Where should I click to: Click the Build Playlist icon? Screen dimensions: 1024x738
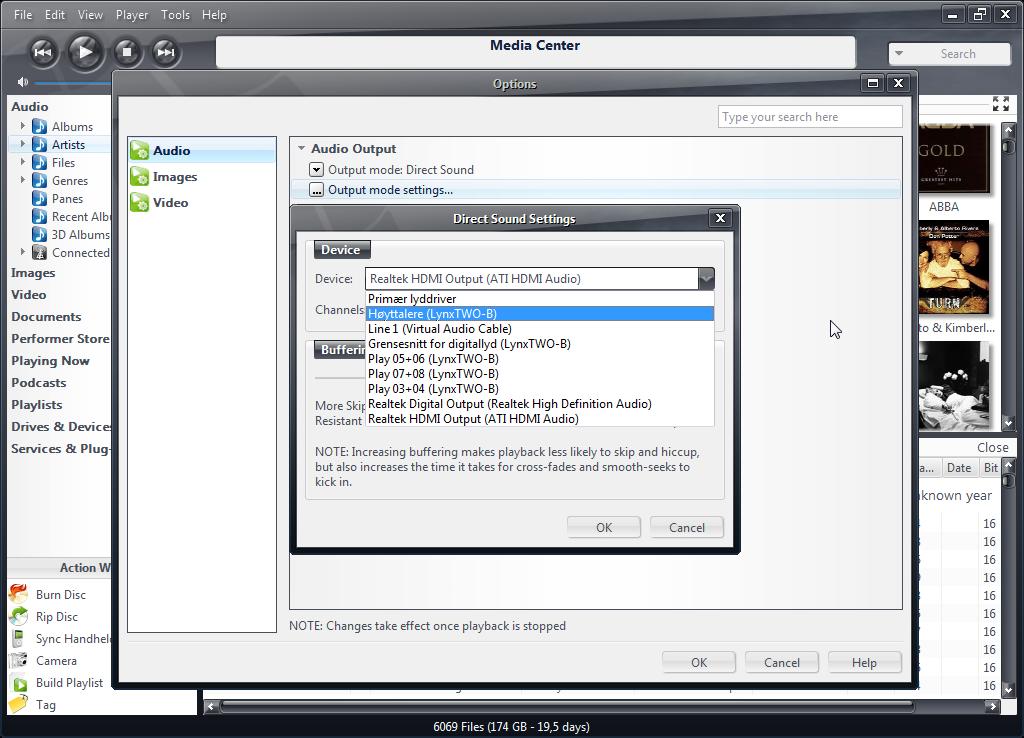click(x=20, y=683)
